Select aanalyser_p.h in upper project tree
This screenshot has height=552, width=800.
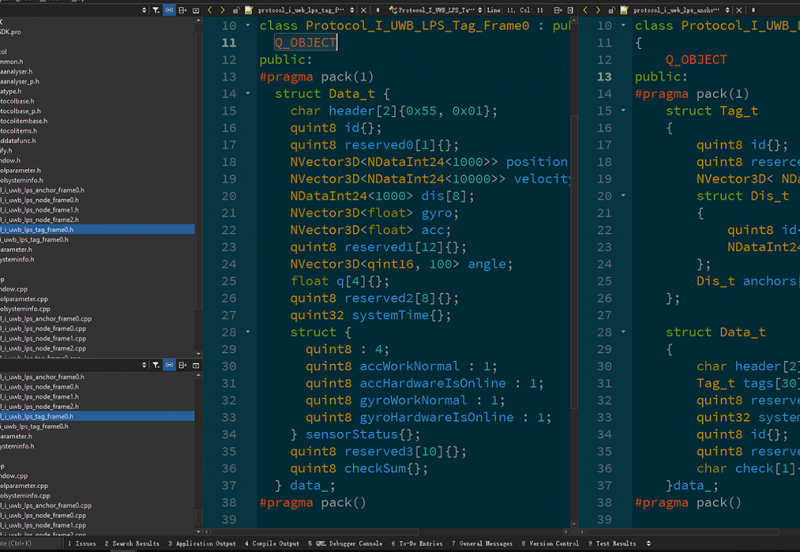coord(20,81)
